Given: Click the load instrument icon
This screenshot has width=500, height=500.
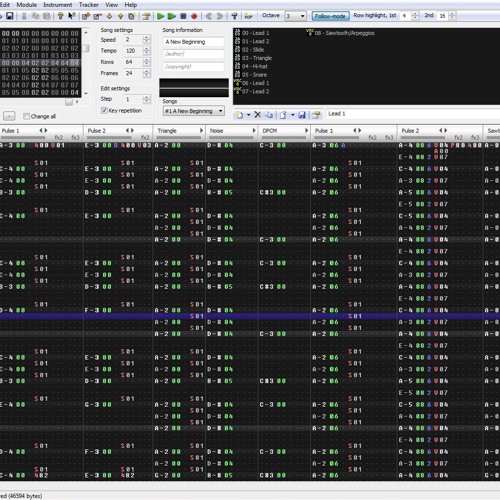Looking at the screenshot, I should pos(283,115).
